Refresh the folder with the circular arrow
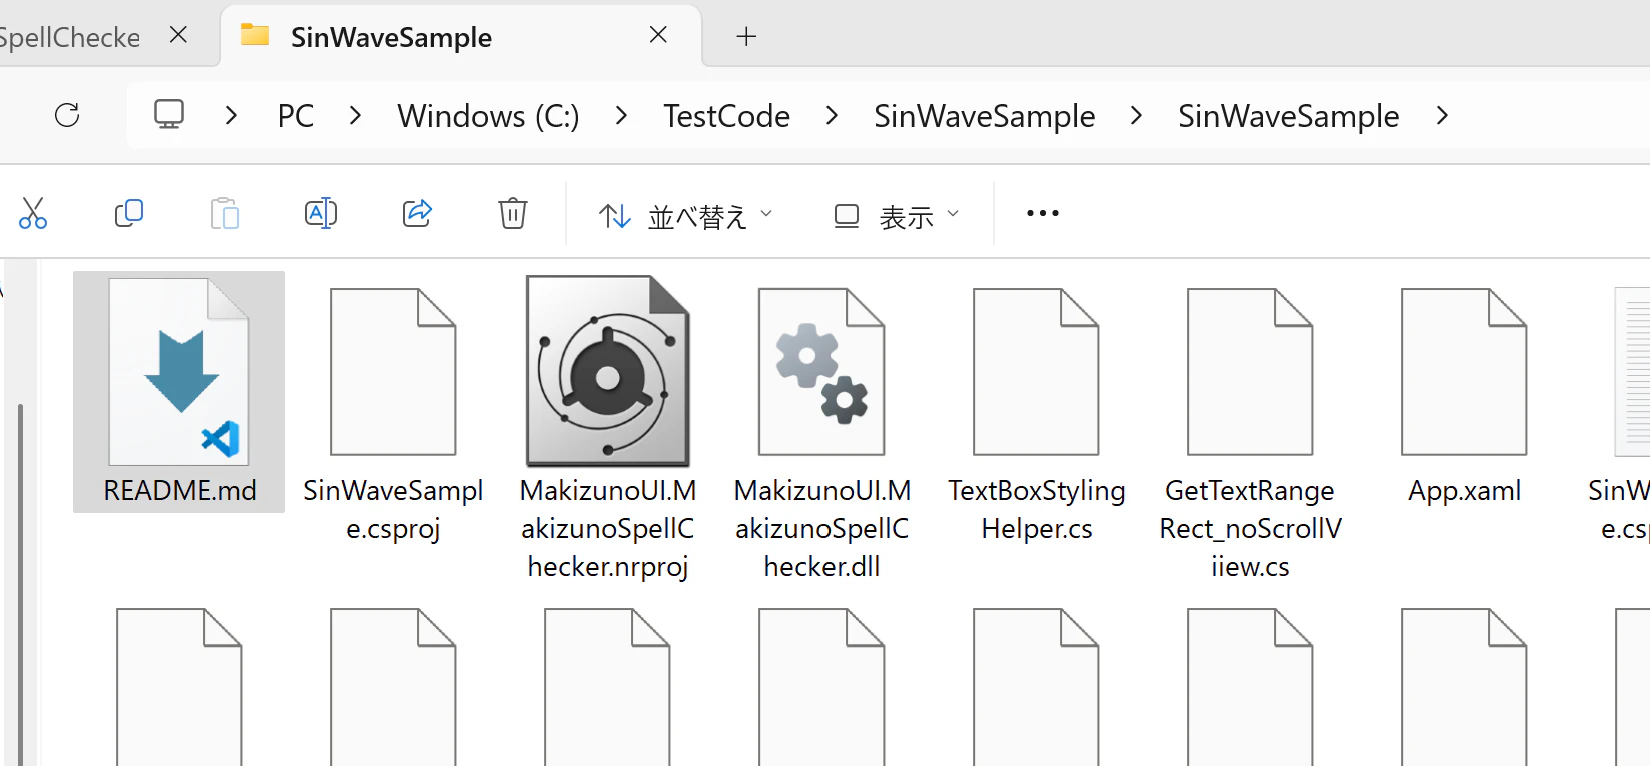Screen dimensions: 1650x766 click(67, 115)
